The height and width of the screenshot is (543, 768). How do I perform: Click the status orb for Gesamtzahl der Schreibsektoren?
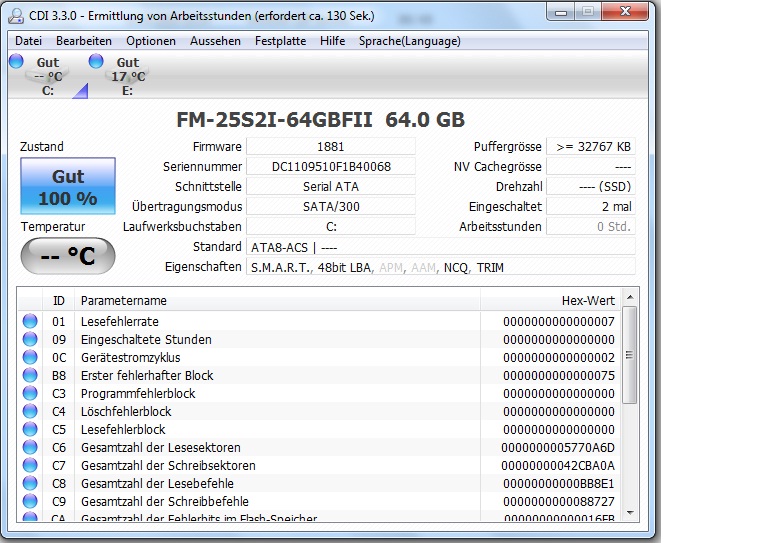tap(30, 465)
